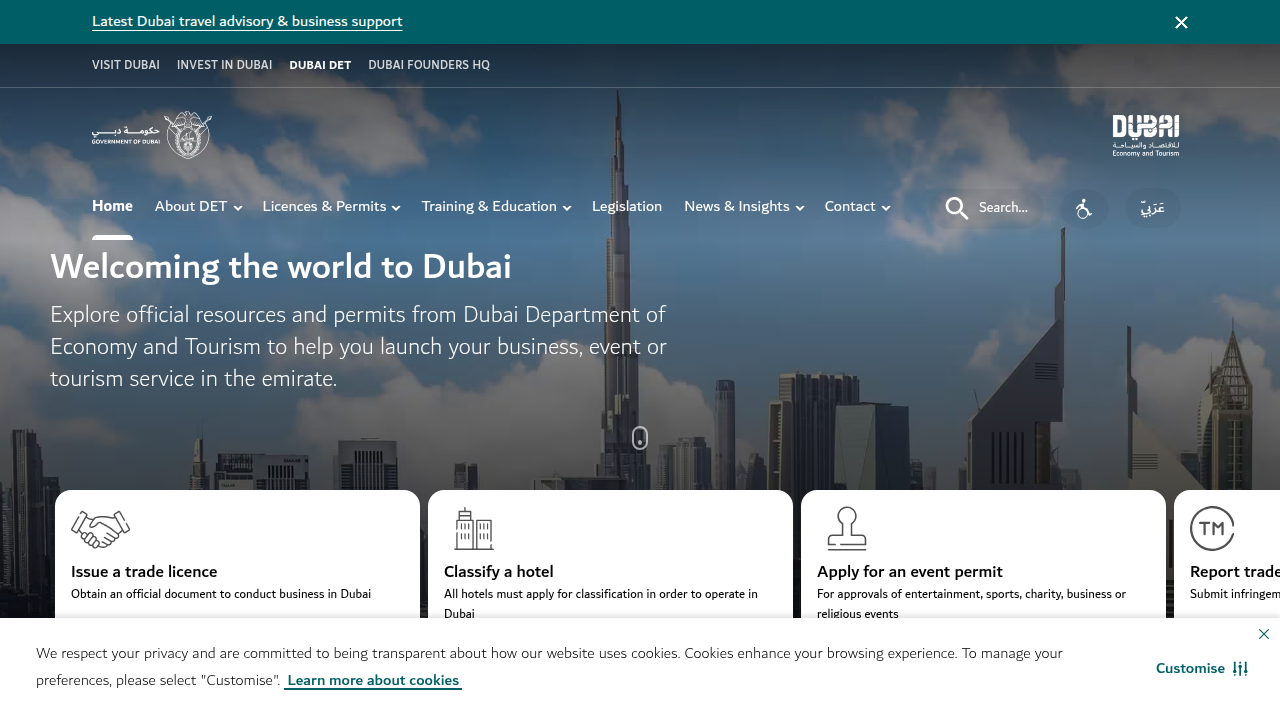Click the TM trademark icon

1212,528
